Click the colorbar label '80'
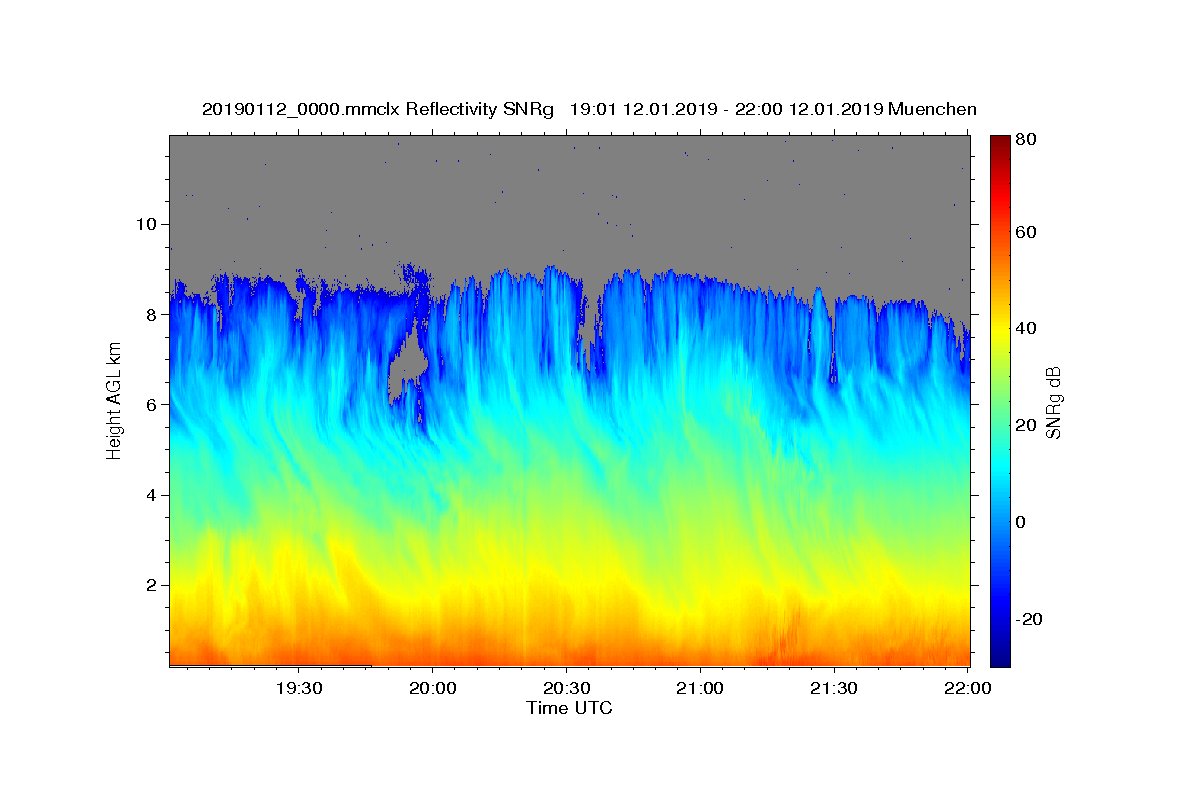 point(1028,140)
